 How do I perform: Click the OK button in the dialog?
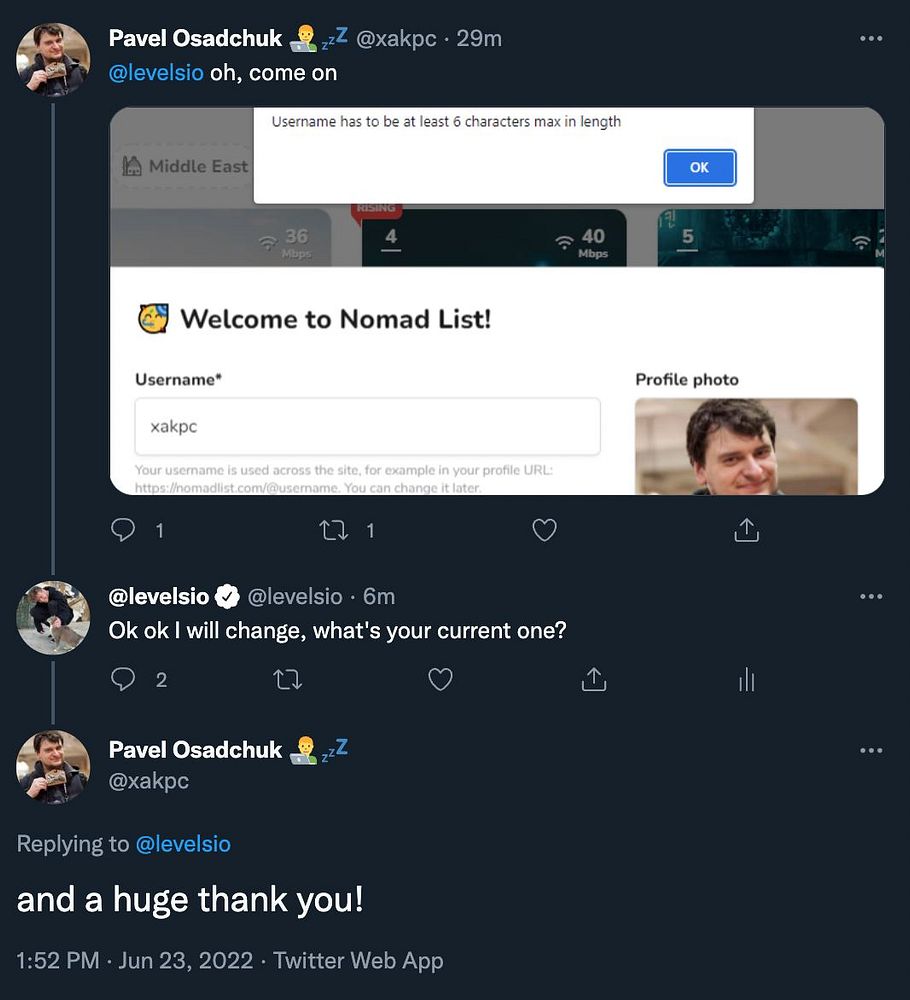699,167
